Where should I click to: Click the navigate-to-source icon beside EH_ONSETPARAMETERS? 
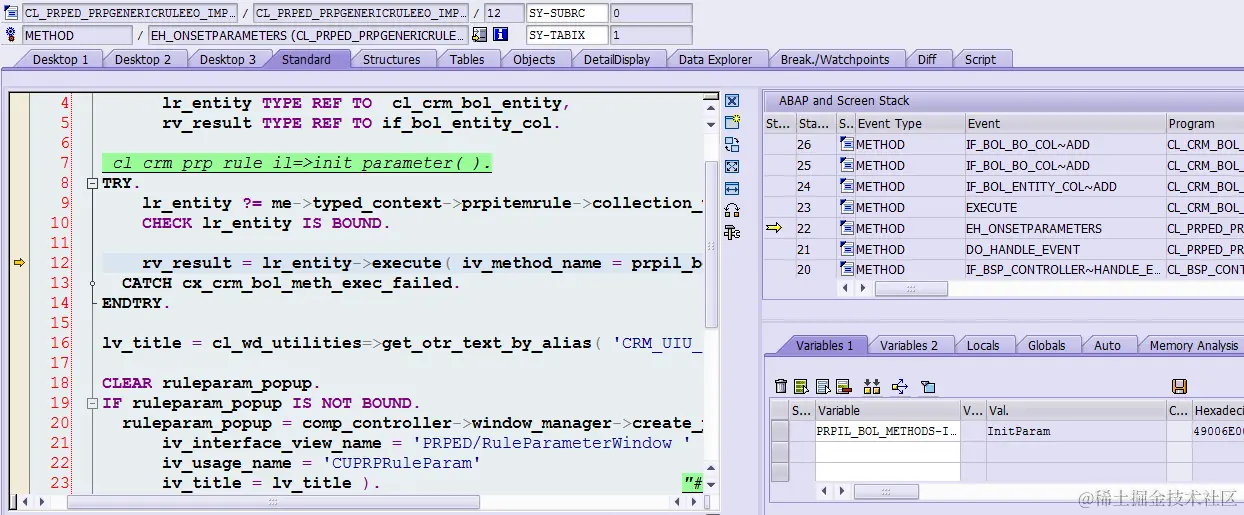coord(480,34)
